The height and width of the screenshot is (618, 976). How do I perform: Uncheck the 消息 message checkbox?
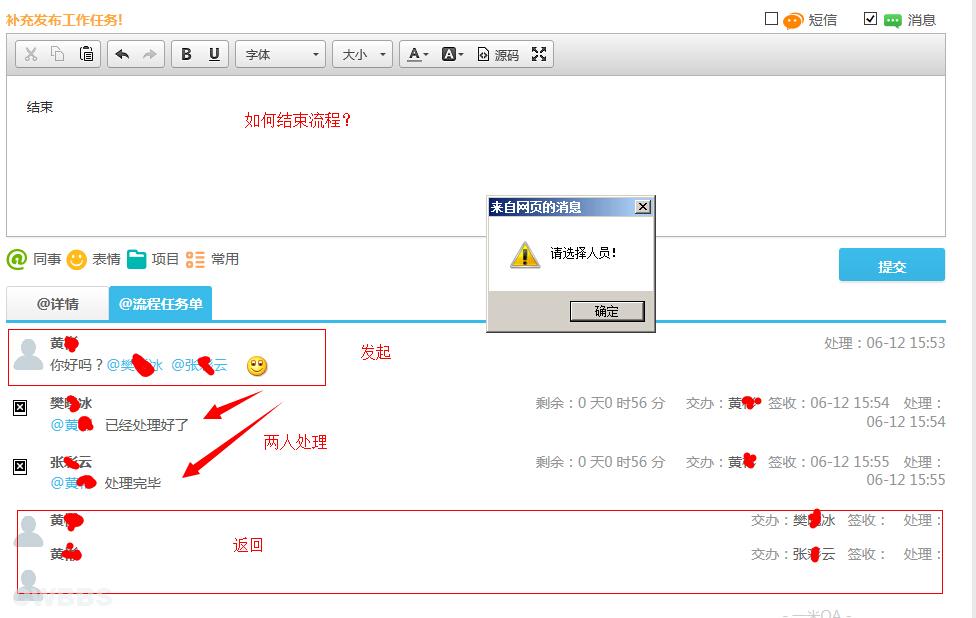click(x=871, y=19)
